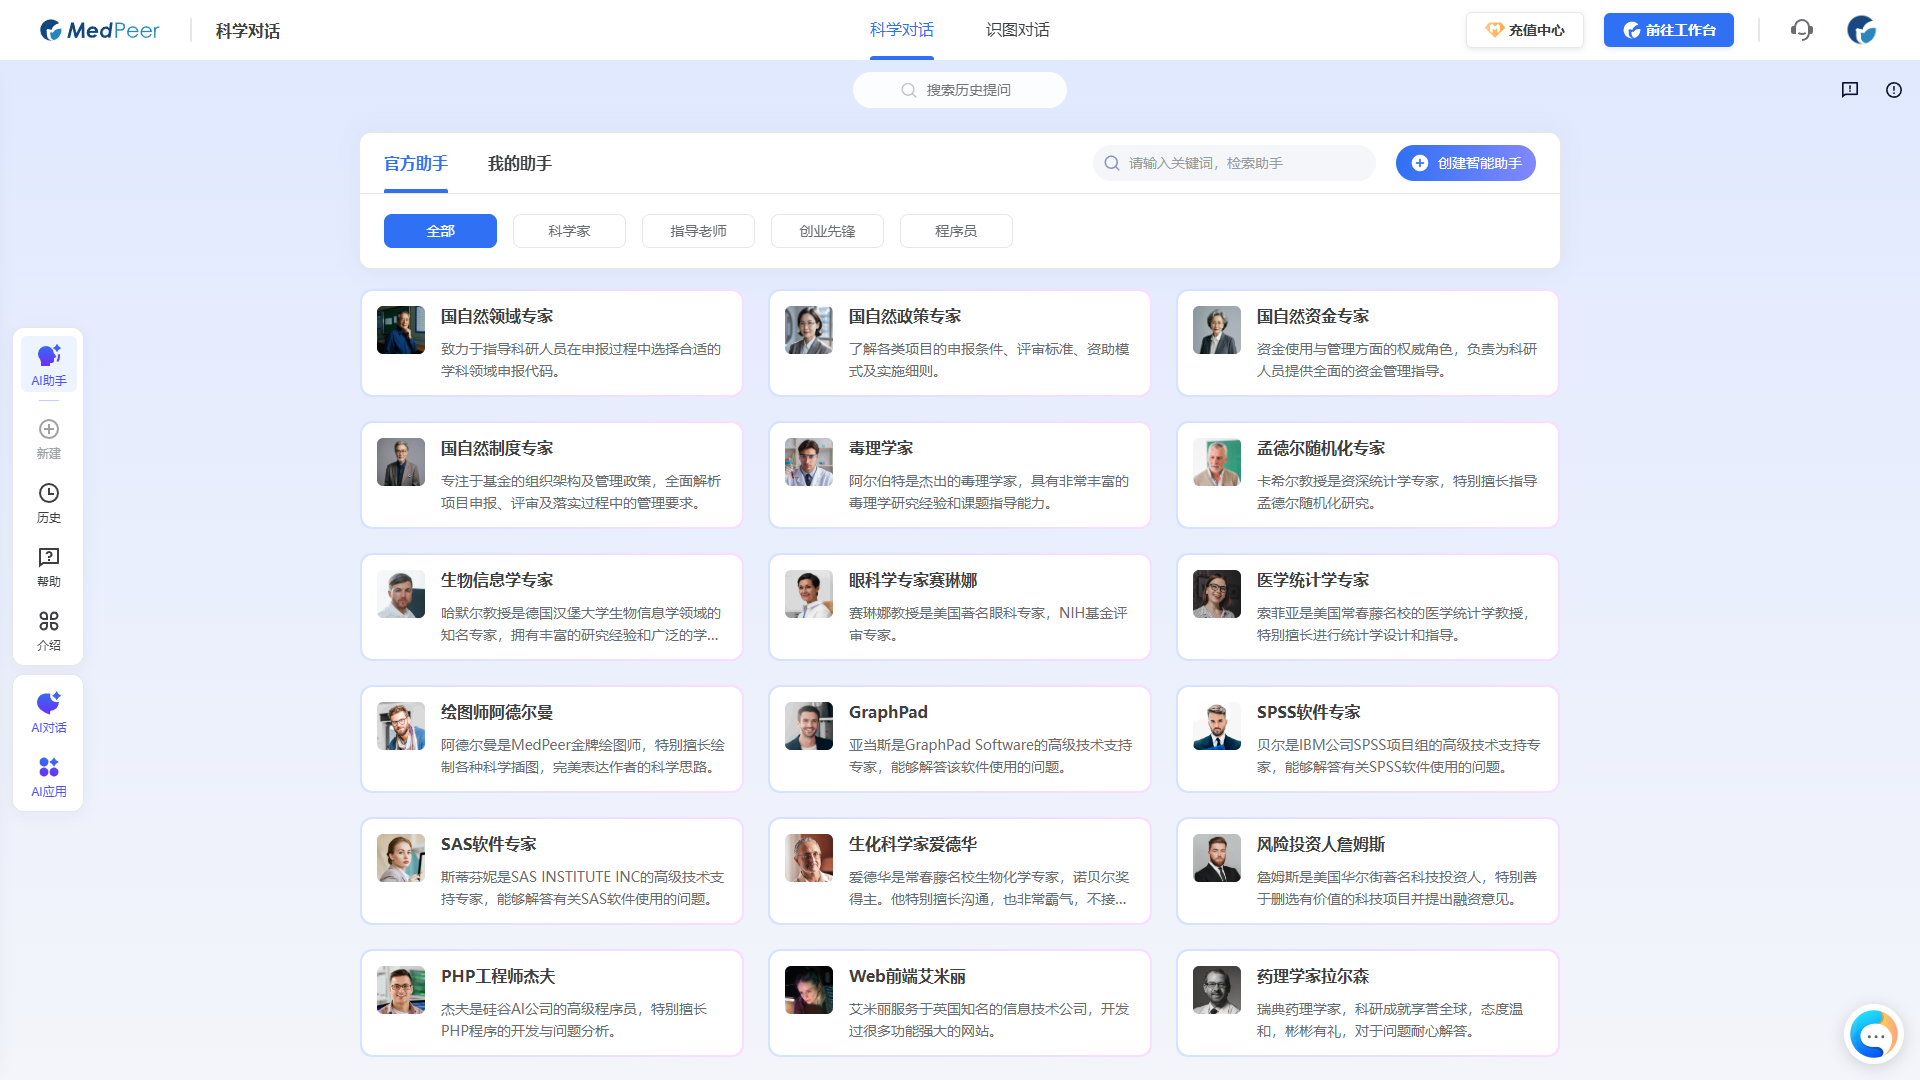
Task: Open the 充值中心 recharge page
Action: 1524,30
